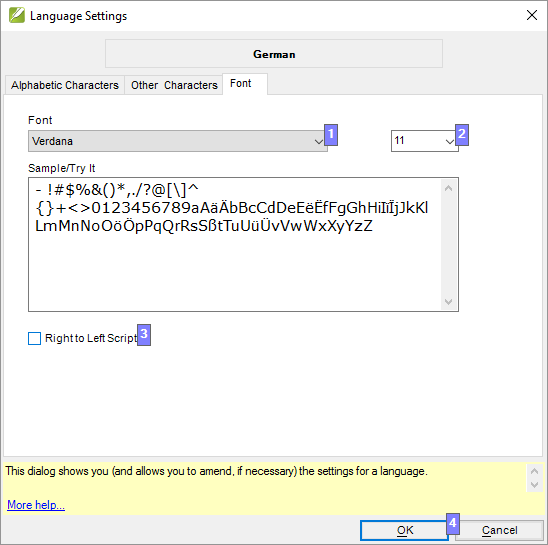The image size is (548, 545).
Task: Open the Verdana font dropdown
Action: (178, 141)
